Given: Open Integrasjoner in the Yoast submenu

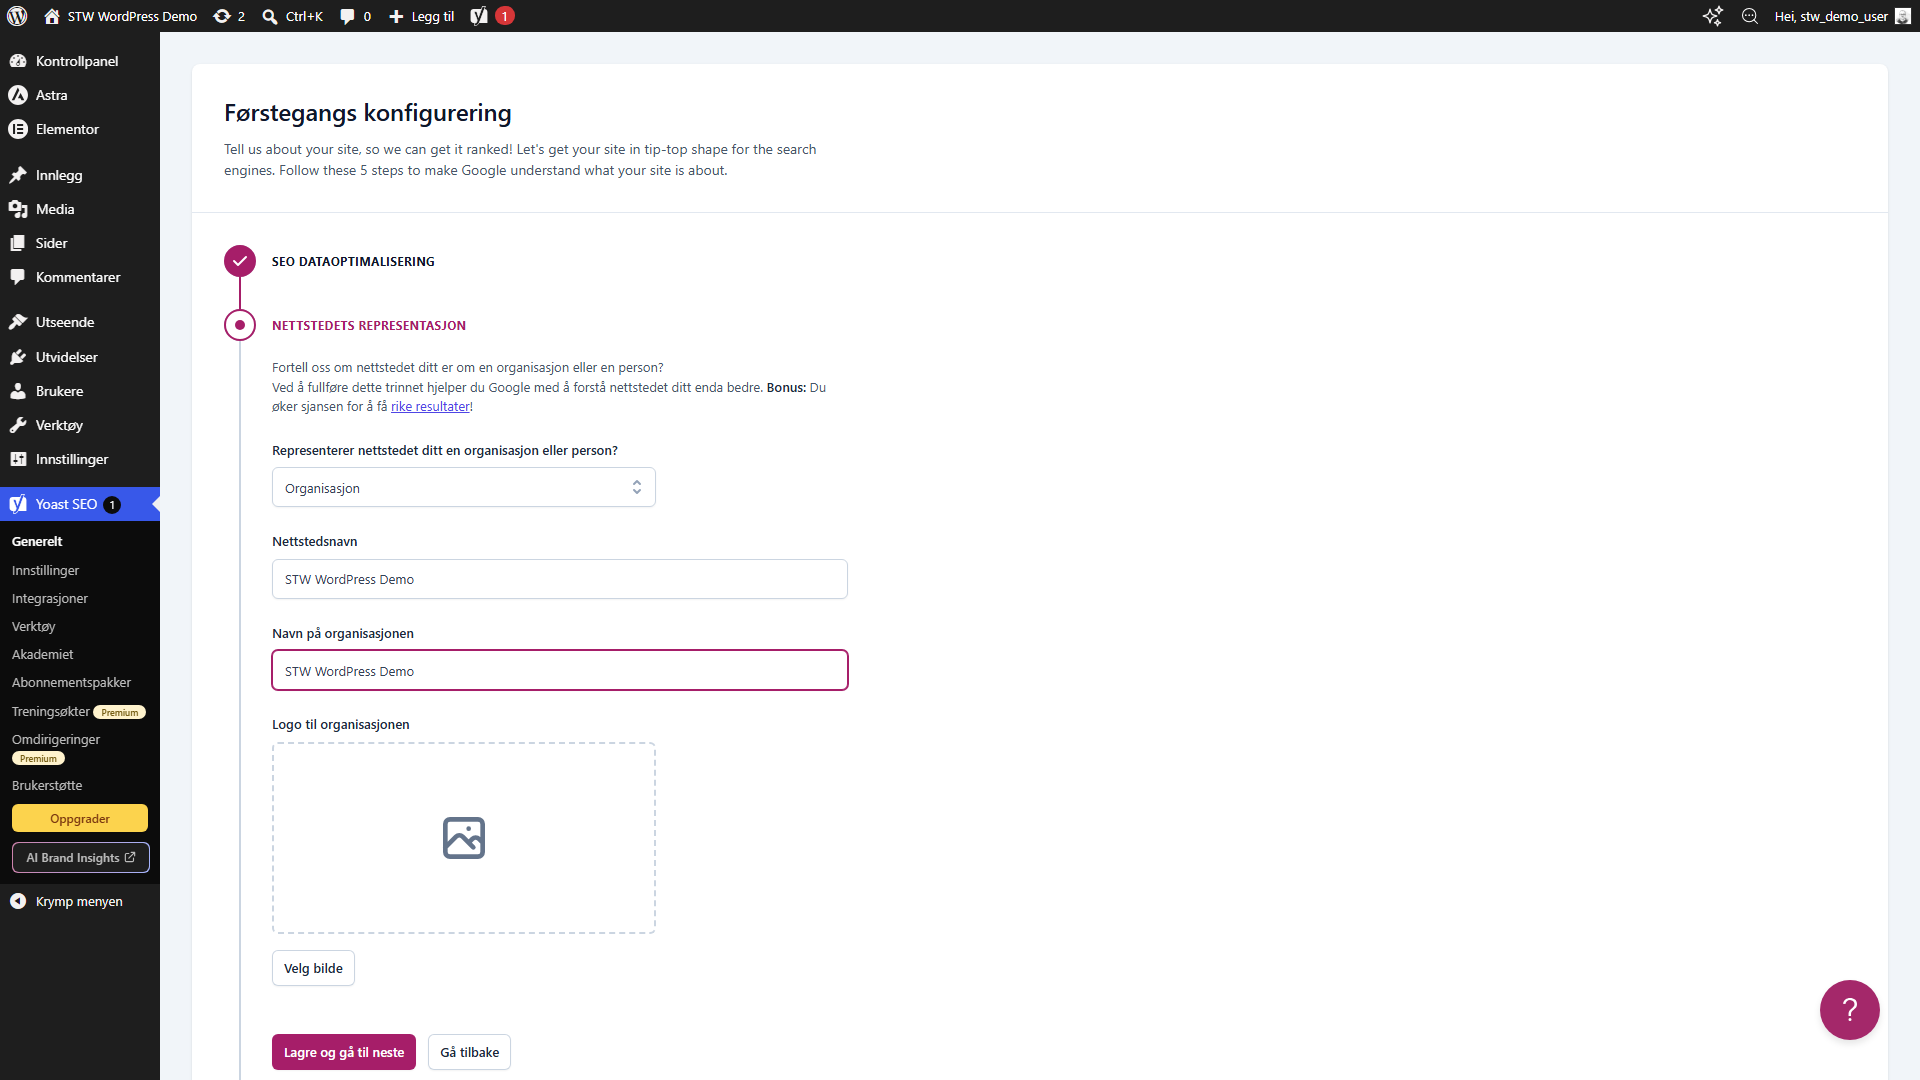Looking at the screenshot, I should click(x=50, y=598).
